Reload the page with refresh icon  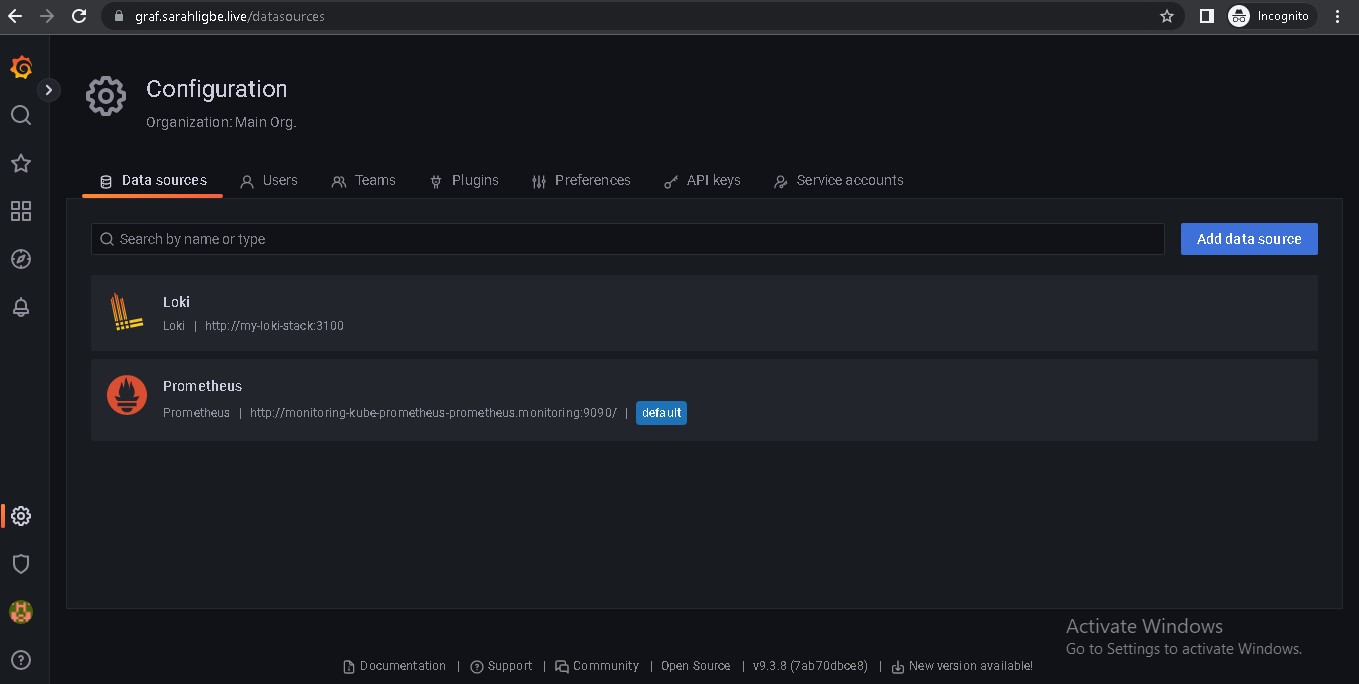(79, 16)
